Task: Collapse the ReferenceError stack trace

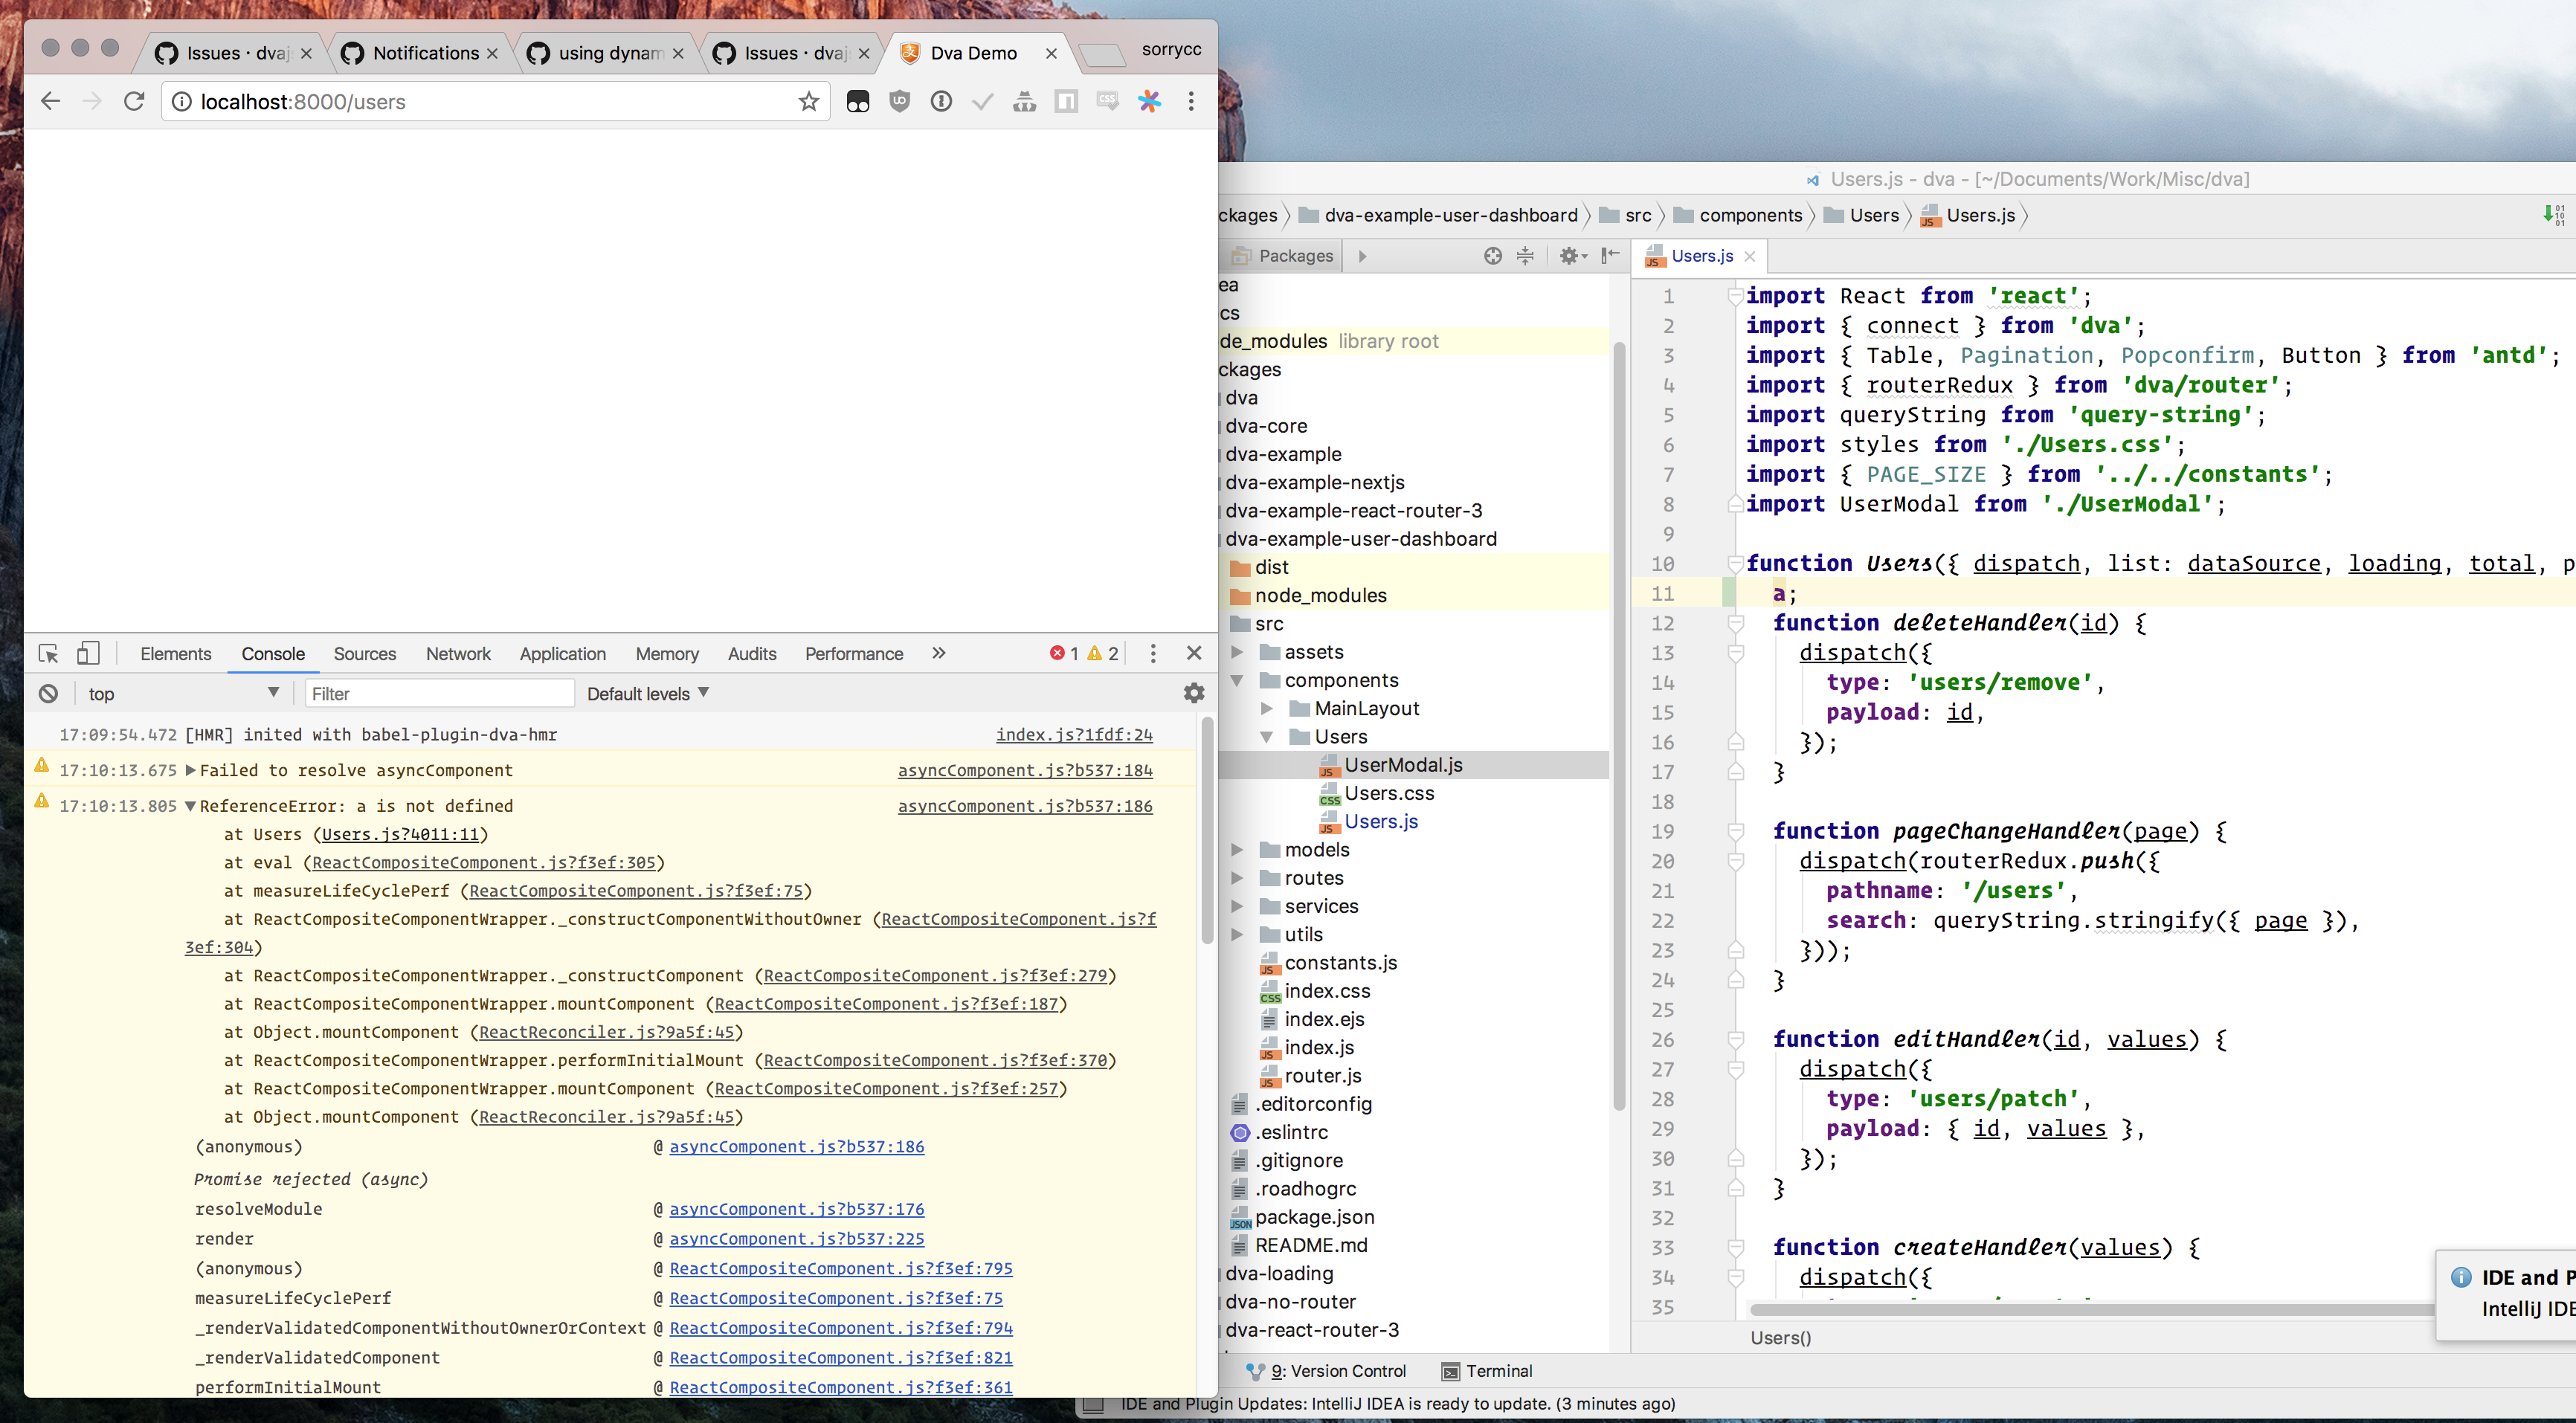Action: tap(190, 806)
